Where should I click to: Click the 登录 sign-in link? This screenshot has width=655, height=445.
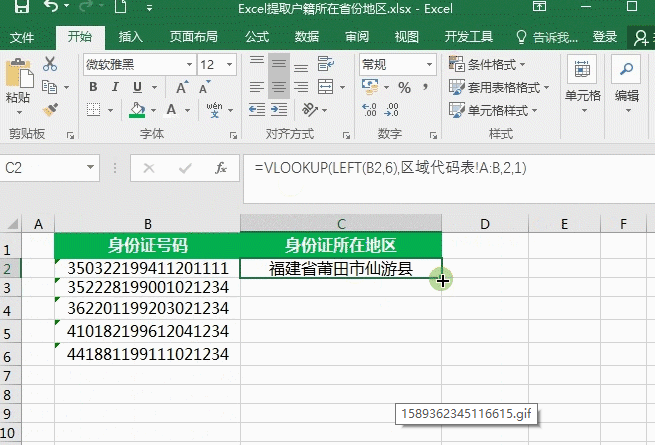point(605,37)
